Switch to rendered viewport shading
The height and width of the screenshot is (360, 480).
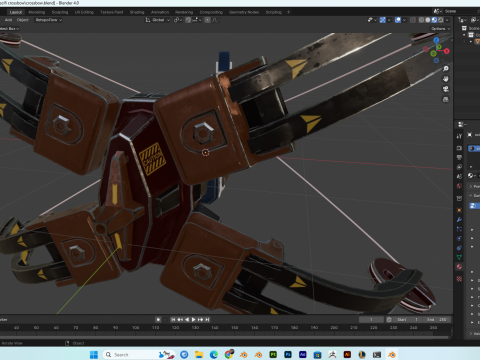click(441, 20)
